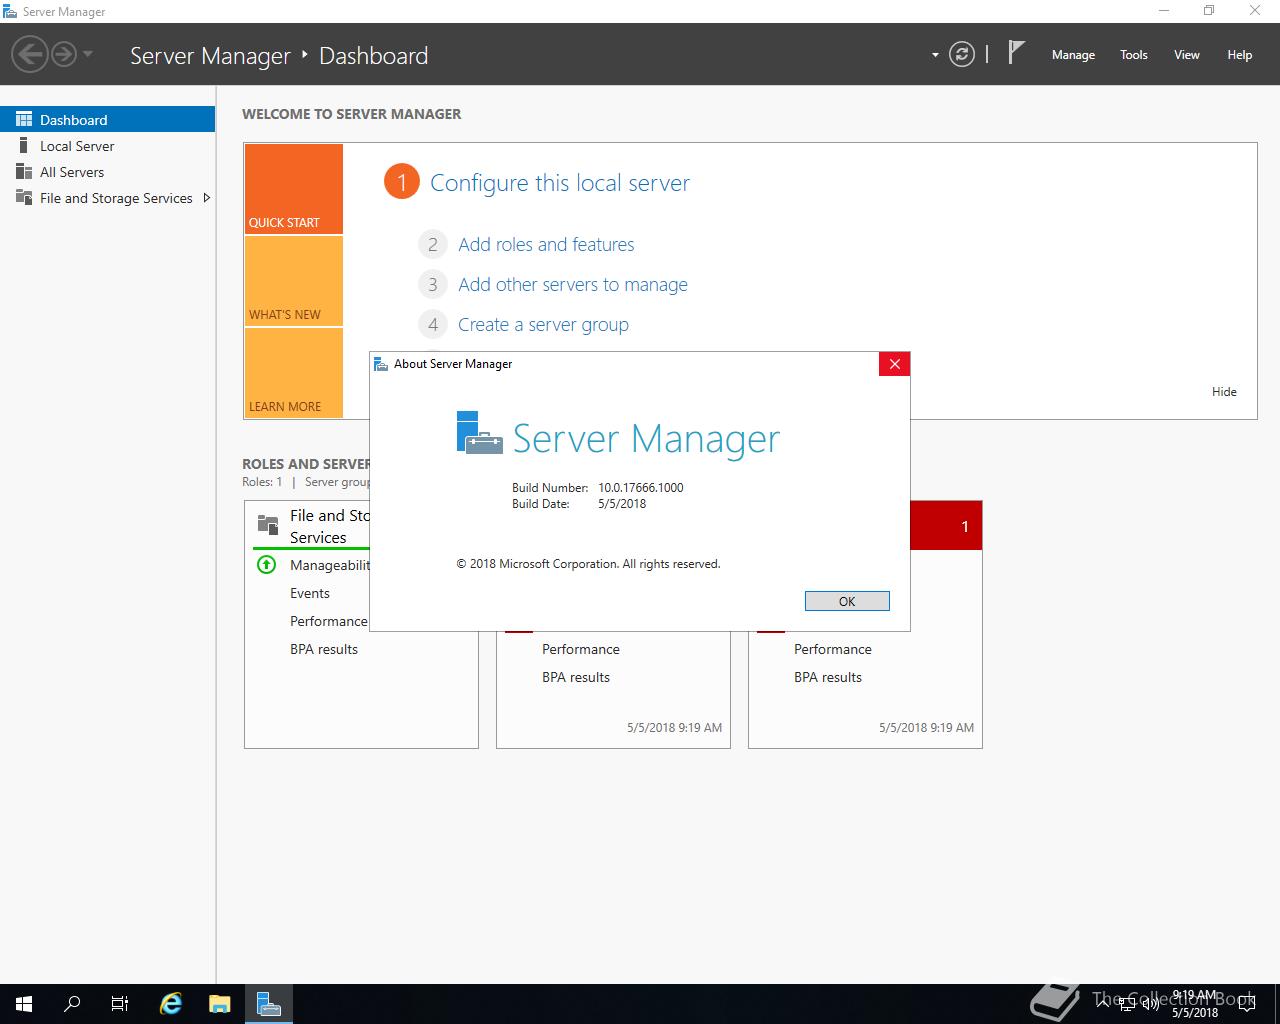Screen dimensions: 1280x1024
Task: Select Local Server in sidebar
Action: point(77,146)
